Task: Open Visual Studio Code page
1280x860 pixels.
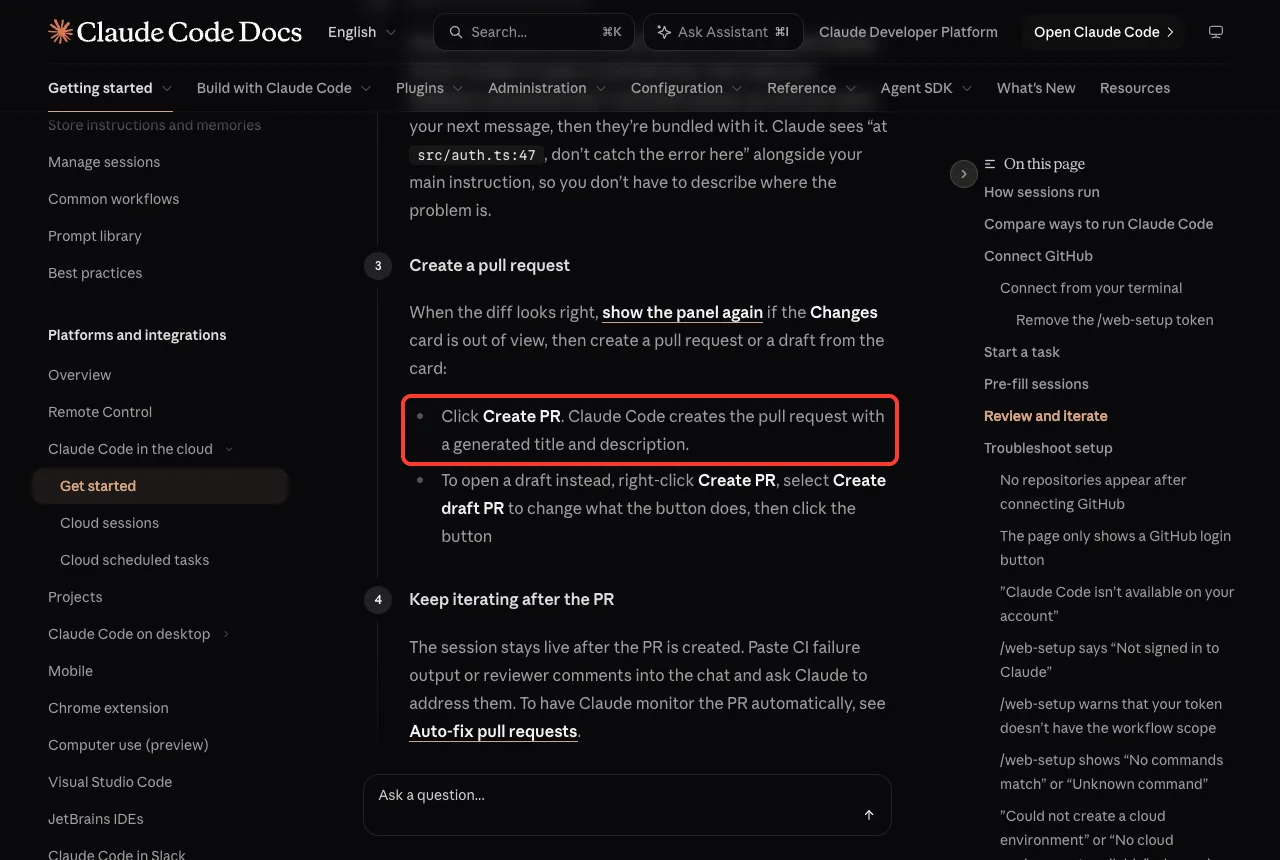Action: pos(110,782)
